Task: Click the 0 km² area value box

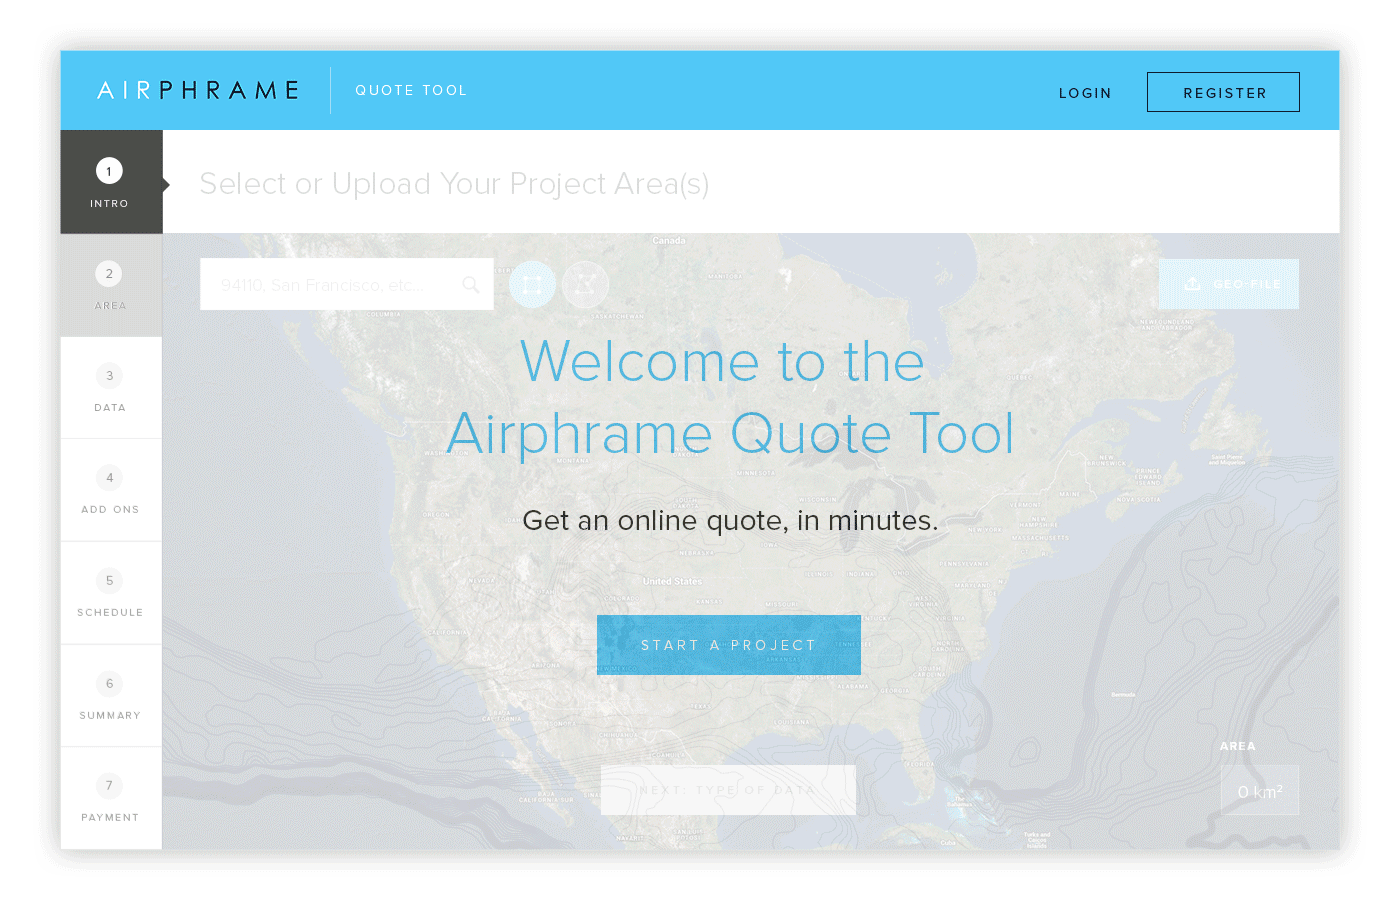Action: (x=1260, y=790)
